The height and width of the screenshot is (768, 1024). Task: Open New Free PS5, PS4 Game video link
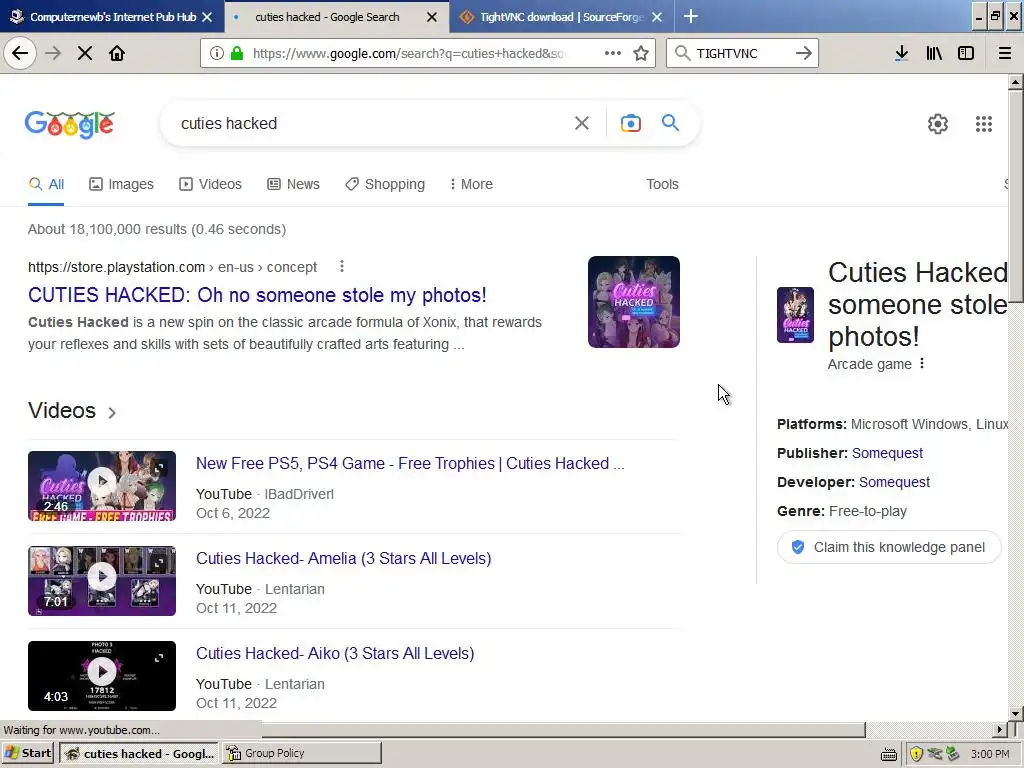pyautogui.click(x=410, y=464)
